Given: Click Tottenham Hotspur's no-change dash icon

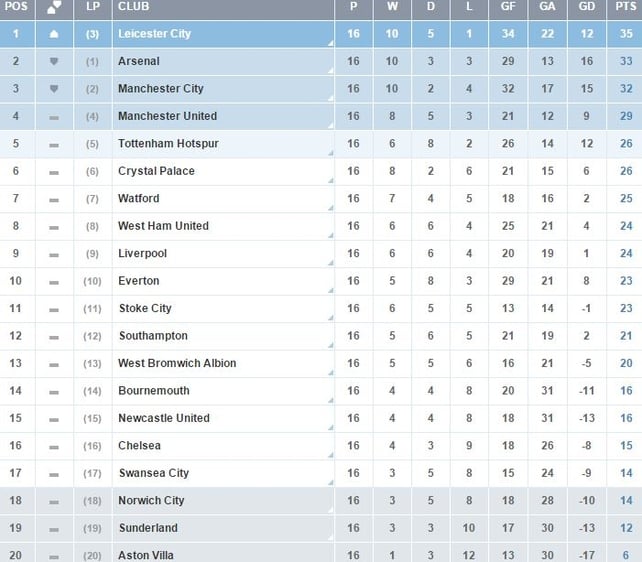Looking at the screenshot, I should pos(54,144).
